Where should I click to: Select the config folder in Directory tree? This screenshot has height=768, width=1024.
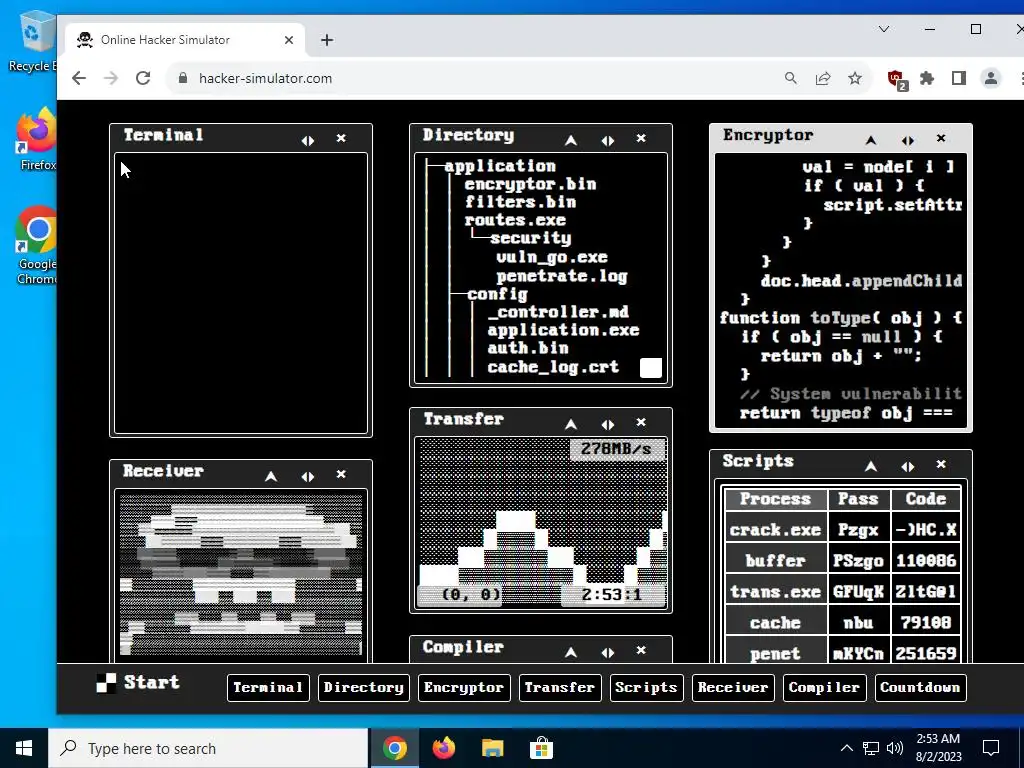point(497,295)
